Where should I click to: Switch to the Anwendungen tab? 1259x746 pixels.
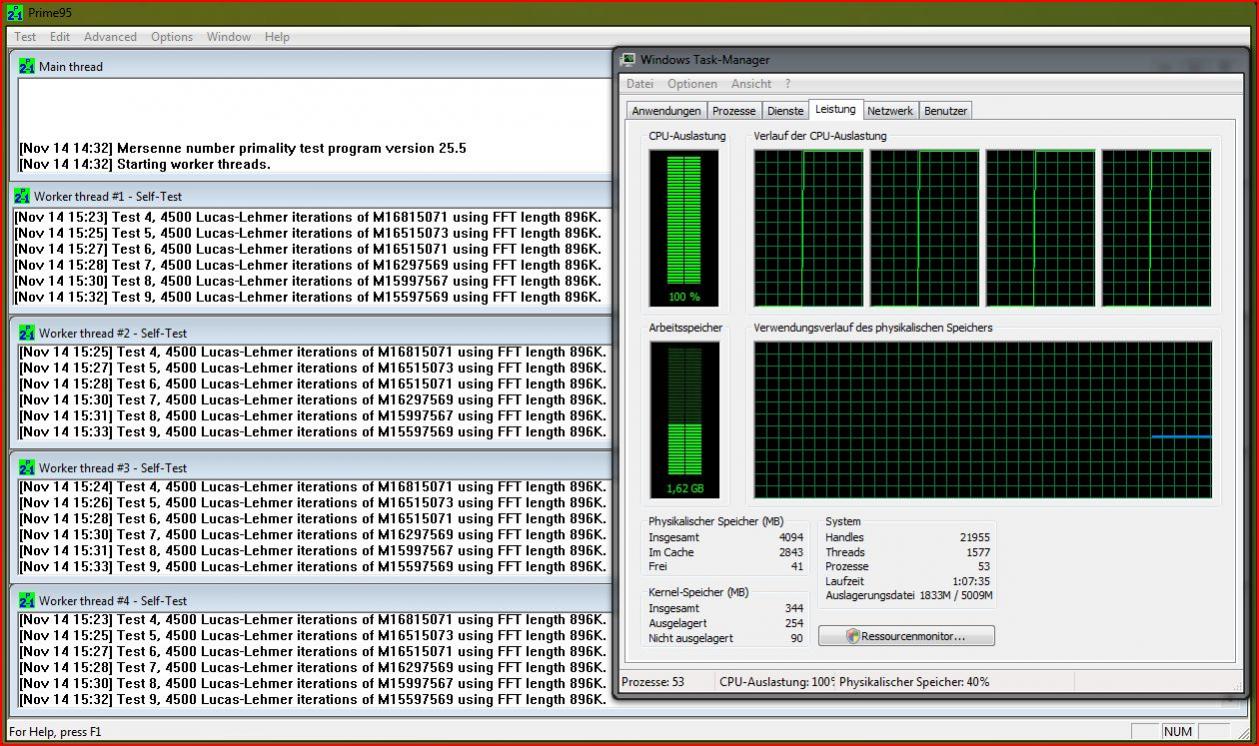coord(667,111)
